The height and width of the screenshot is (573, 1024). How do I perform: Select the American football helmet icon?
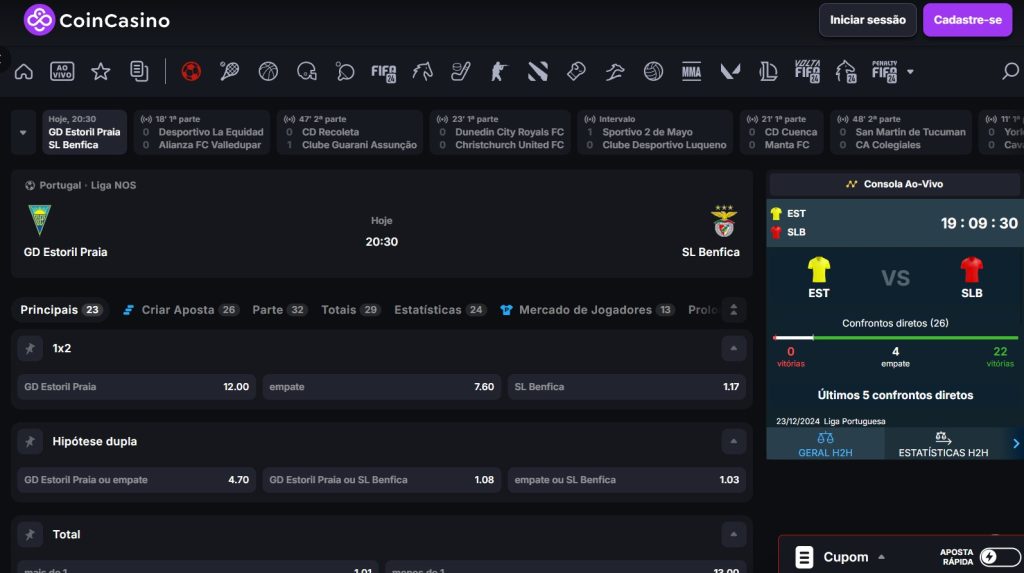[x=306, y=71]
